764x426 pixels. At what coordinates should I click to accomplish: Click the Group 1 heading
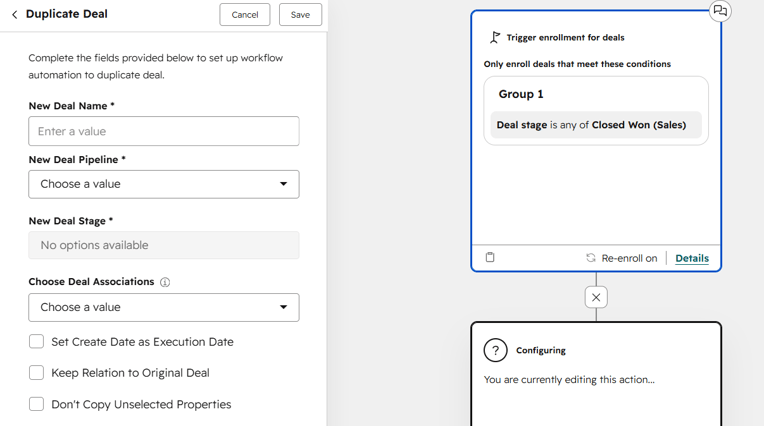click(521, 94)
